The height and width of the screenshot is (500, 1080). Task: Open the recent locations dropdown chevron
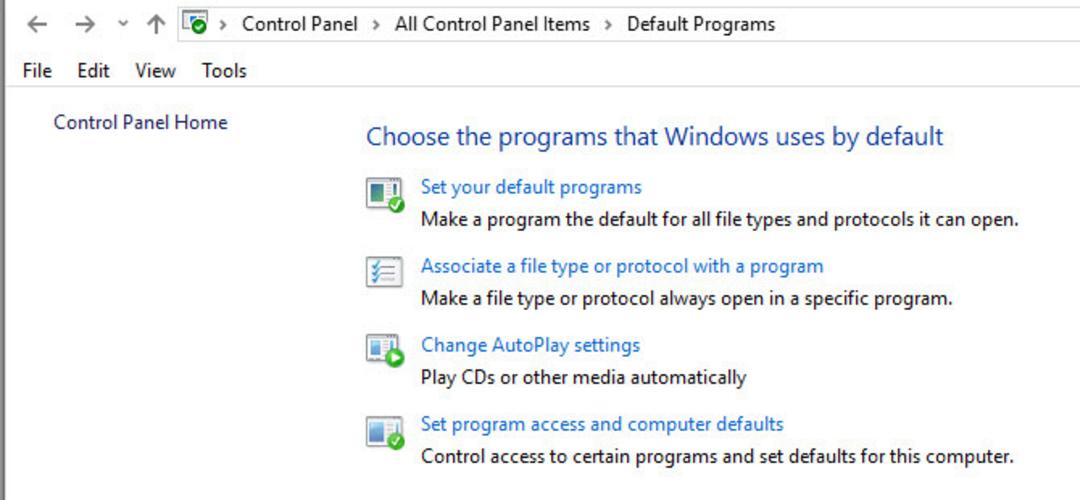tap(123, 24)
